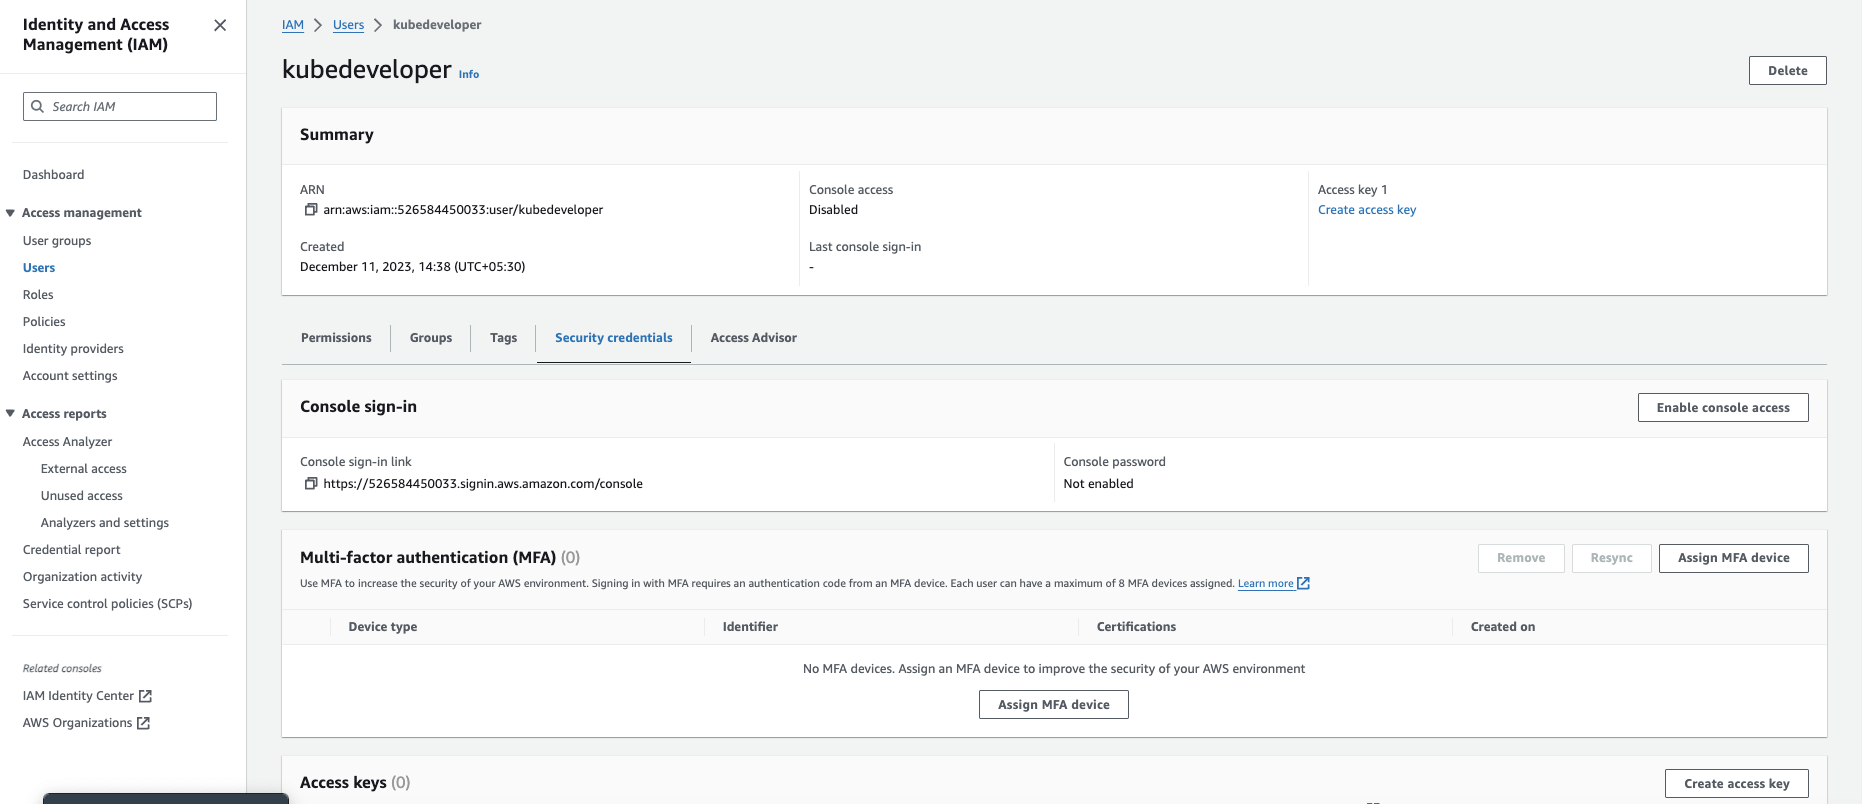The height and width of the screenshot is (804, 1862).
Task: Click the Resync MFA button
Action: (1612, 558)
